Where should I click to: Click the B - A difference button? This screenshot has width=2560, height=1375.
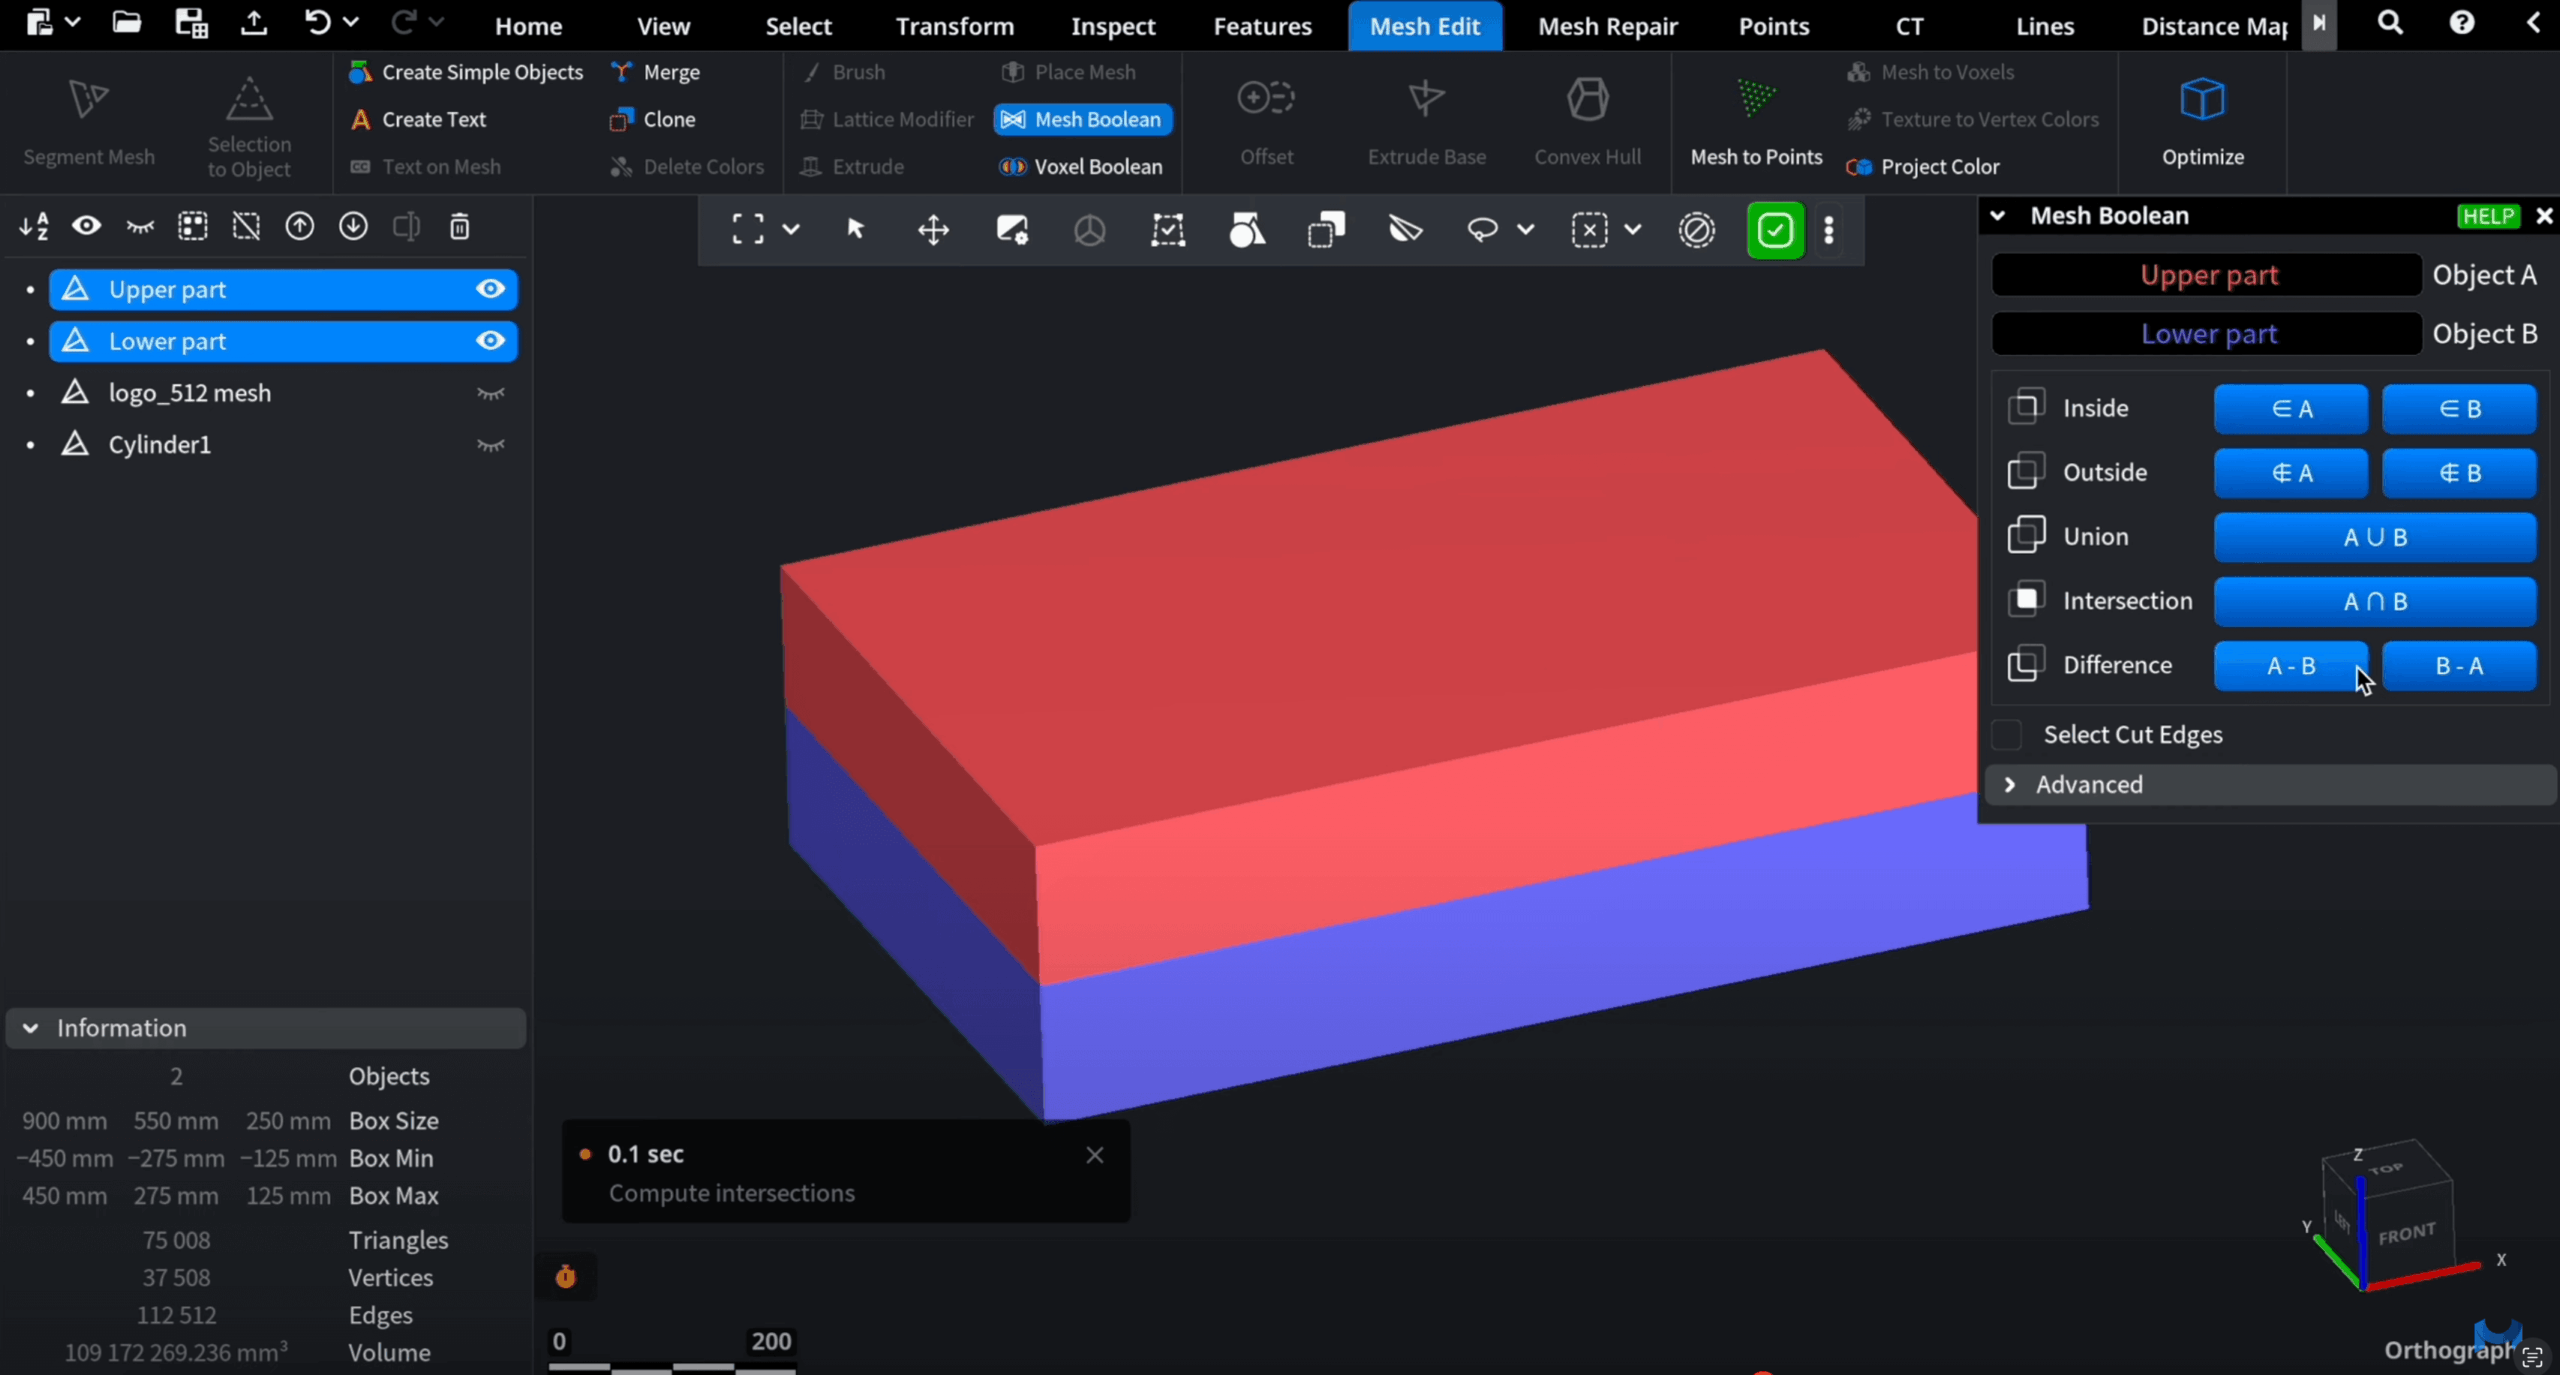2459,666
